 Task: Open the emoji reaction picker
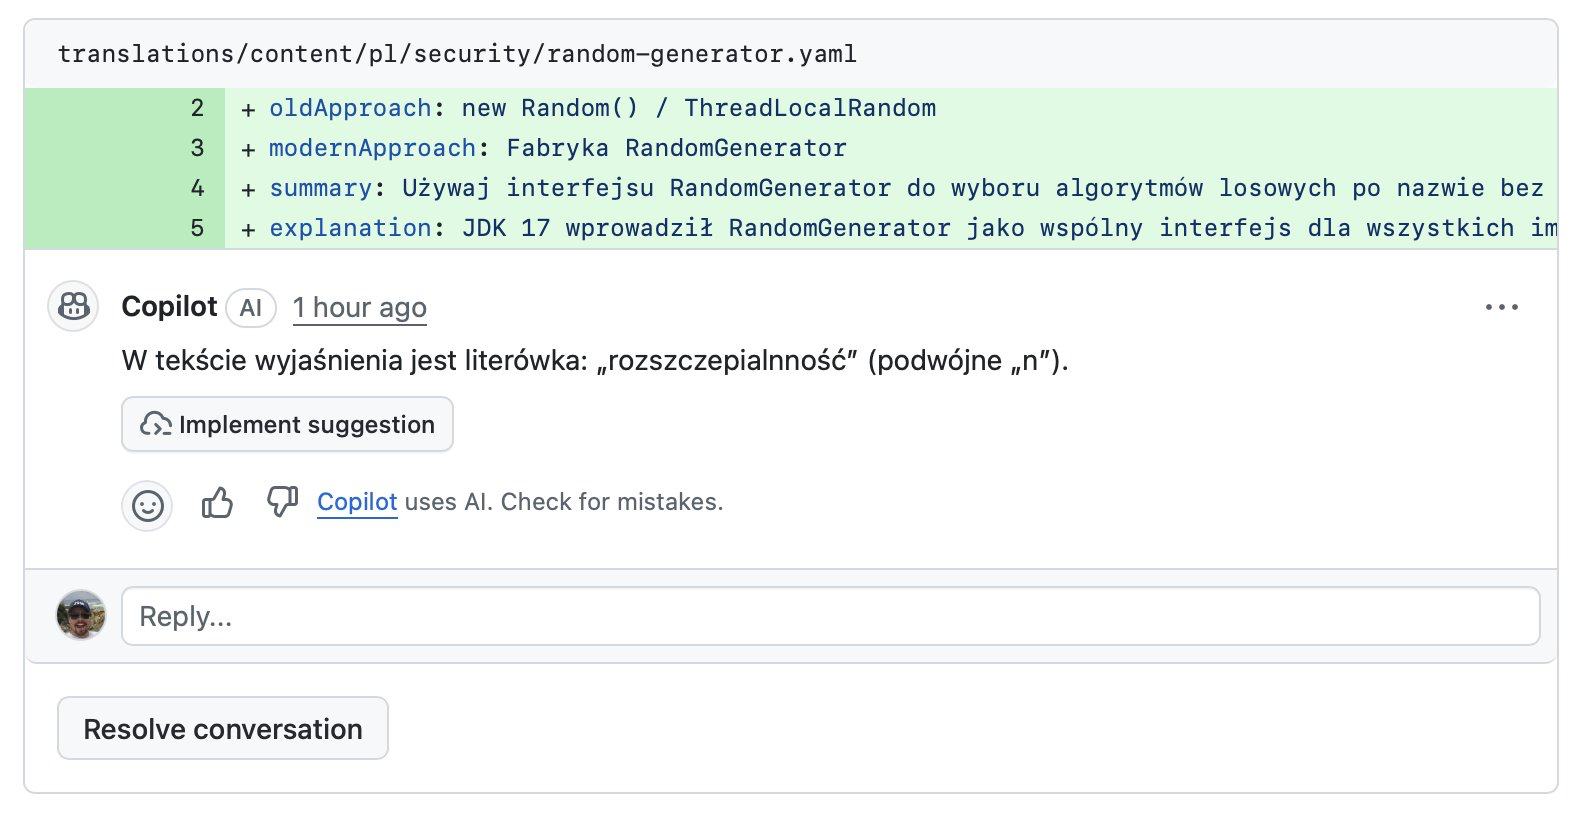(x=147, y=505)
